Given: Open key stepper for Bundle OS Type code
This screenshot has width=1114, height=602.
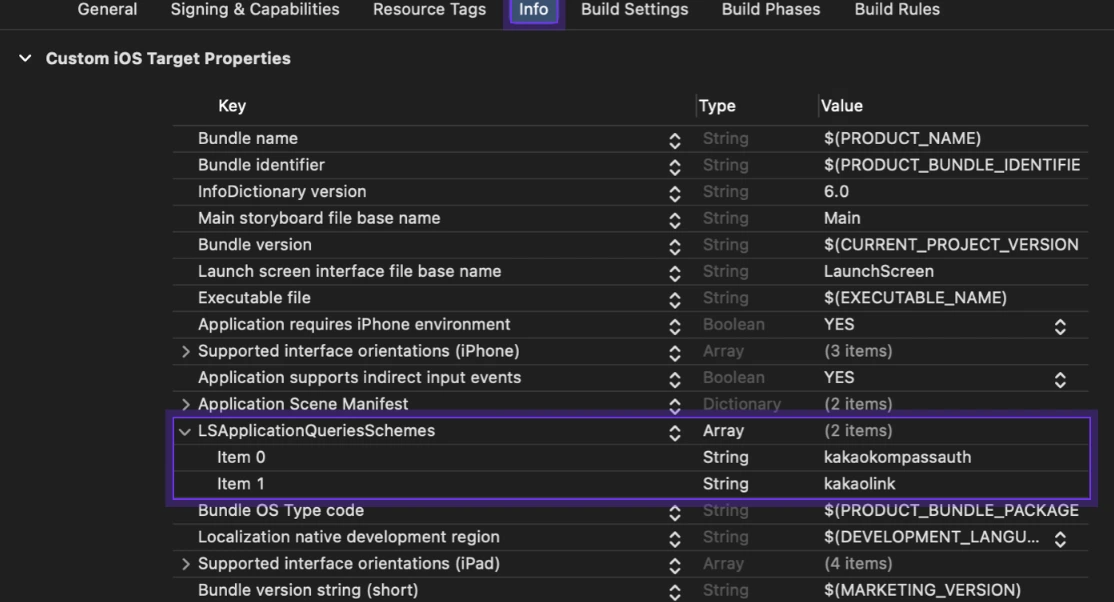Looking at the screenshot, I should (675, 513).
